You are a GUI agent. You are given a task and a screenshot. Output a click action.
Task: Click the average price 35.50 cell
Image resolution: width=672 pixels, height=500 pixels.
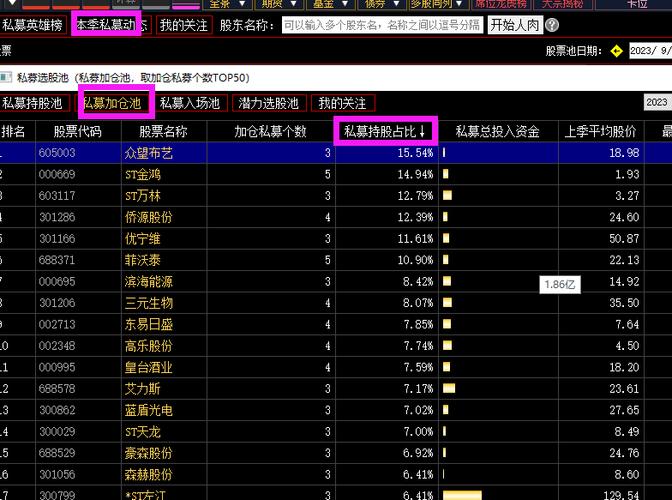[624, 303]
